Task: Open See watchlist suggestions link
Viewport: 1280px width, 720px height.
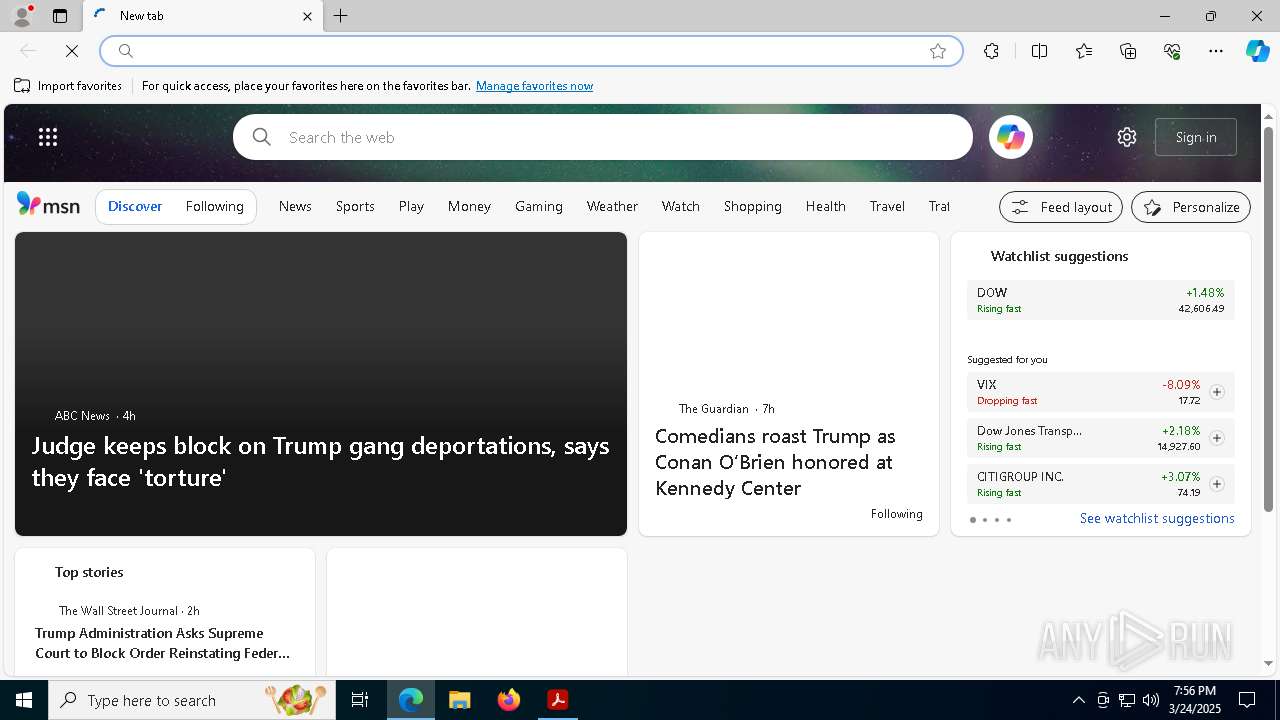Action: click(x=1157, y=518)
